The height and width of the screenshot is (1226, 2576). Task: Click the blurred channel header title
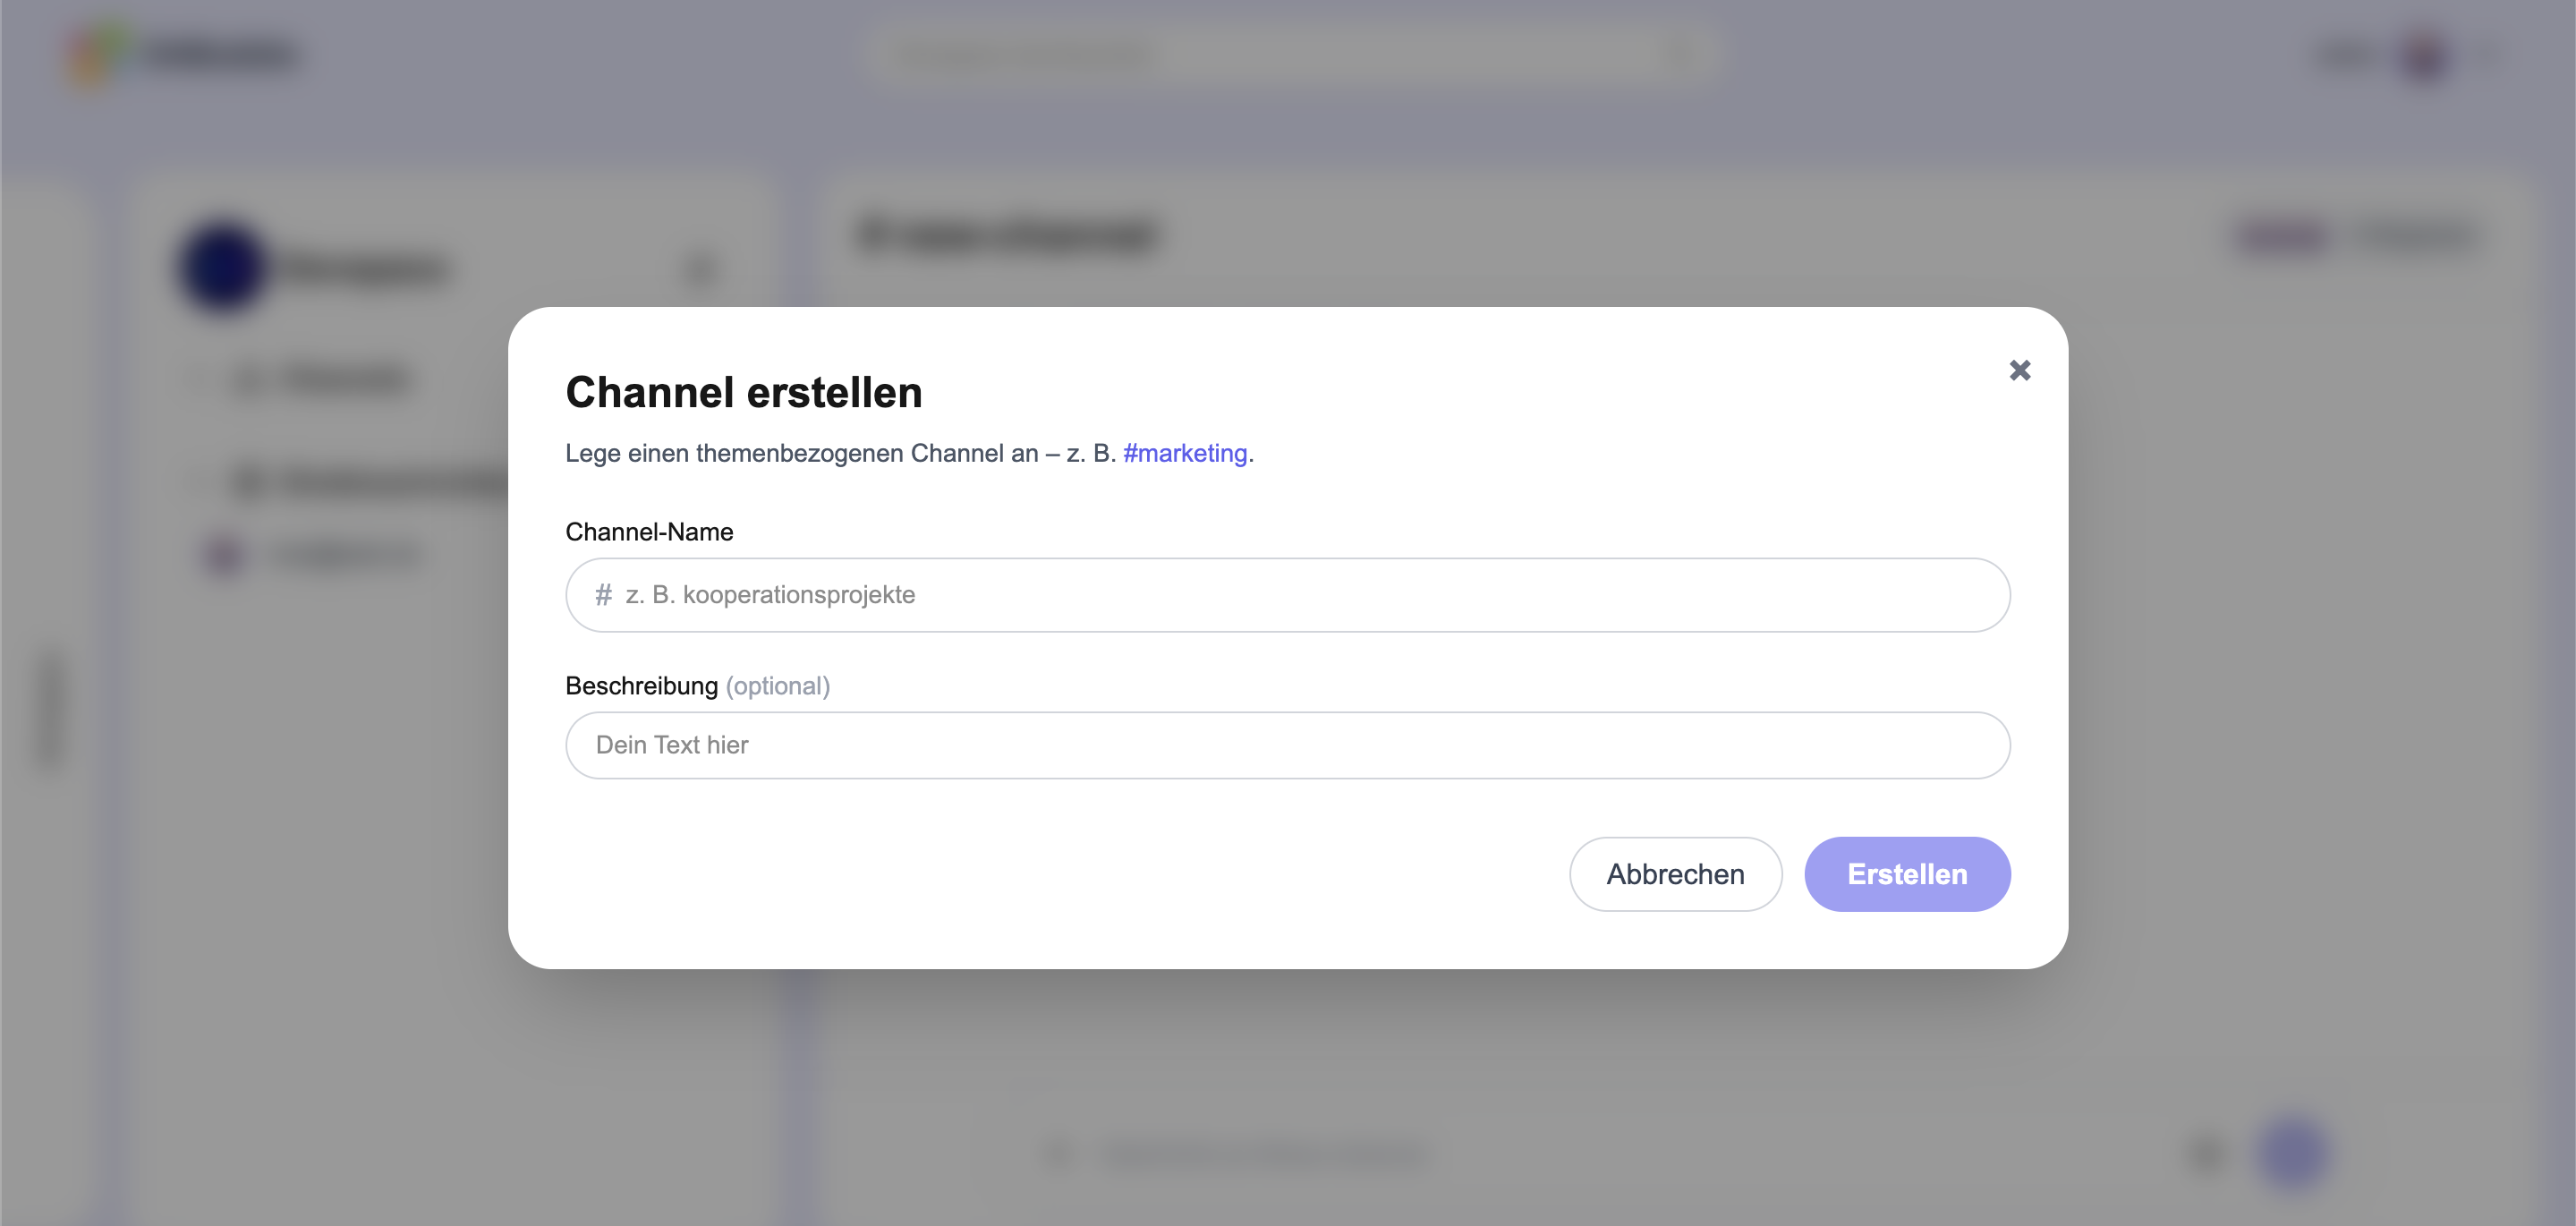[x=1007, y=236]
